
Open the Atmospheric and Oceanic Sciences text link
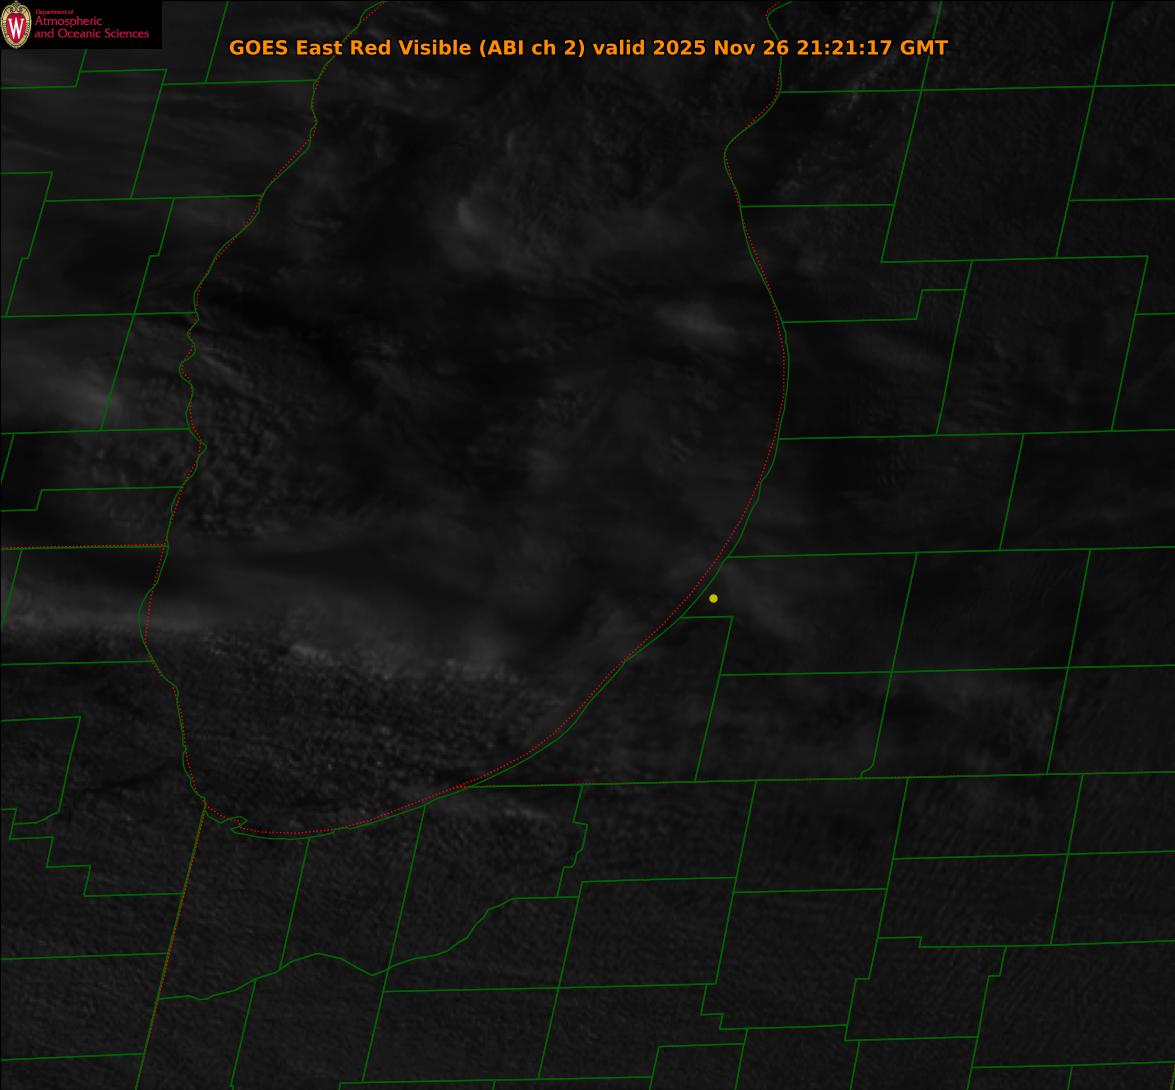pos(91,29)
